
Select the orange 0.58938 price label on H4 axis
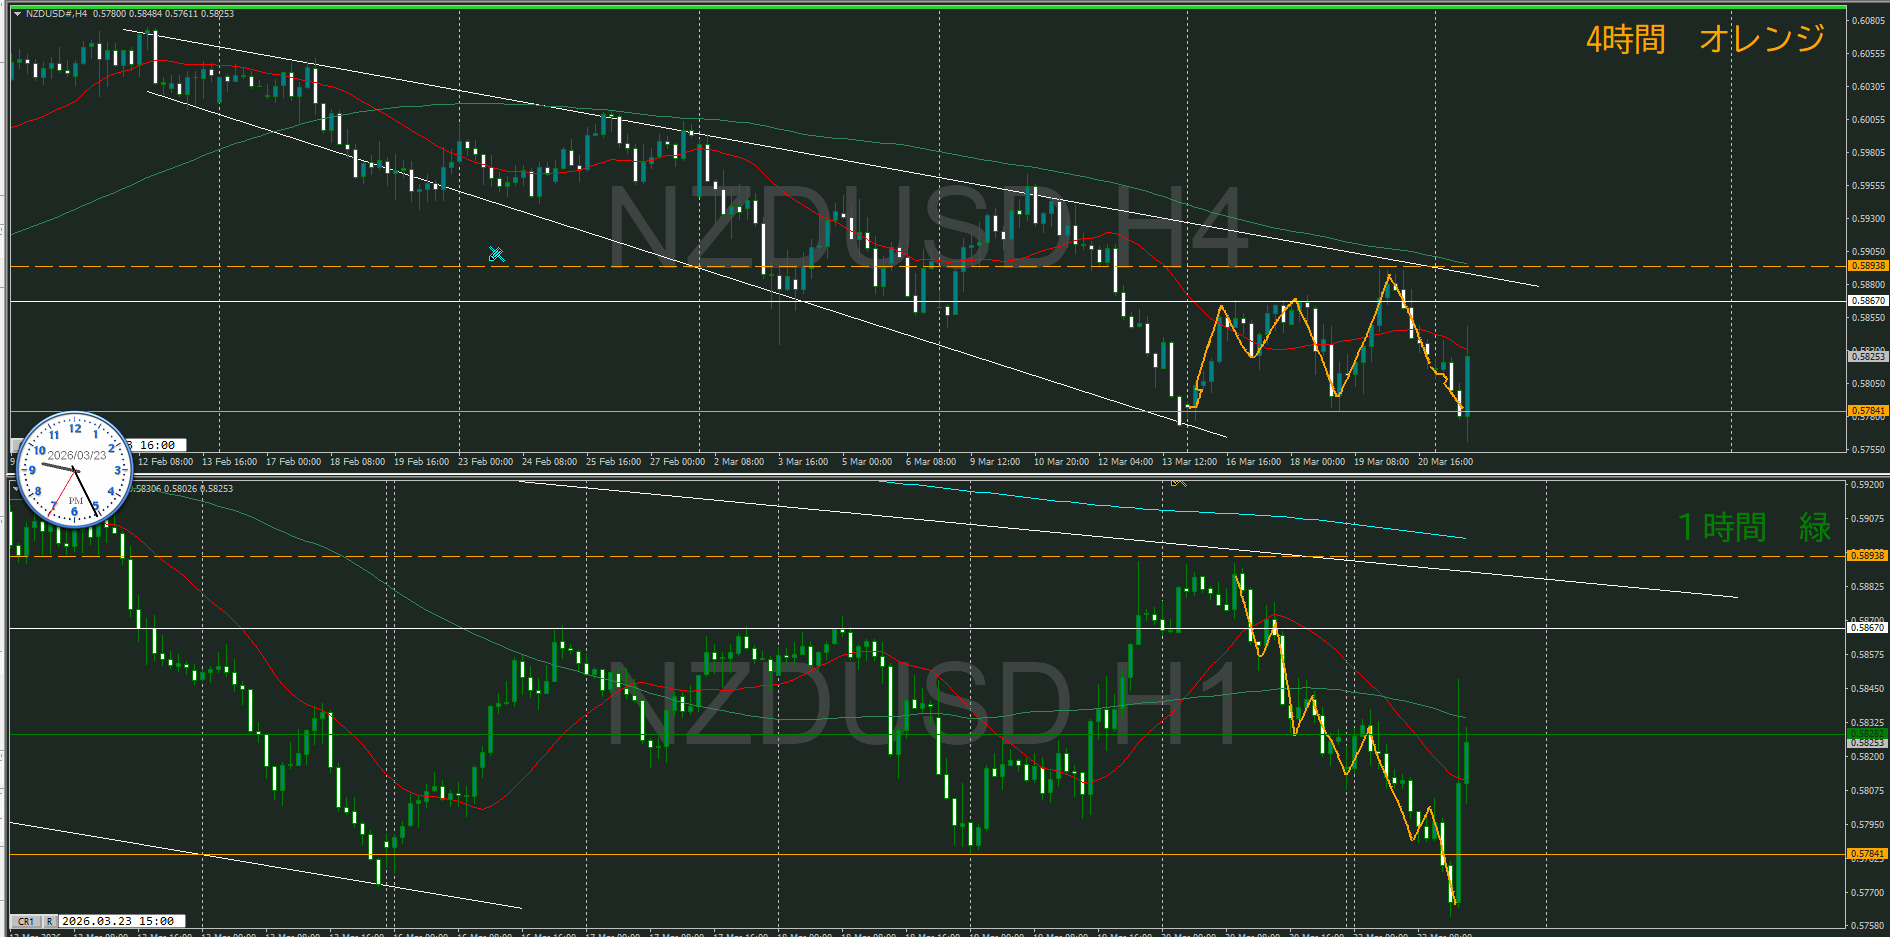(x=1867, y=266)
